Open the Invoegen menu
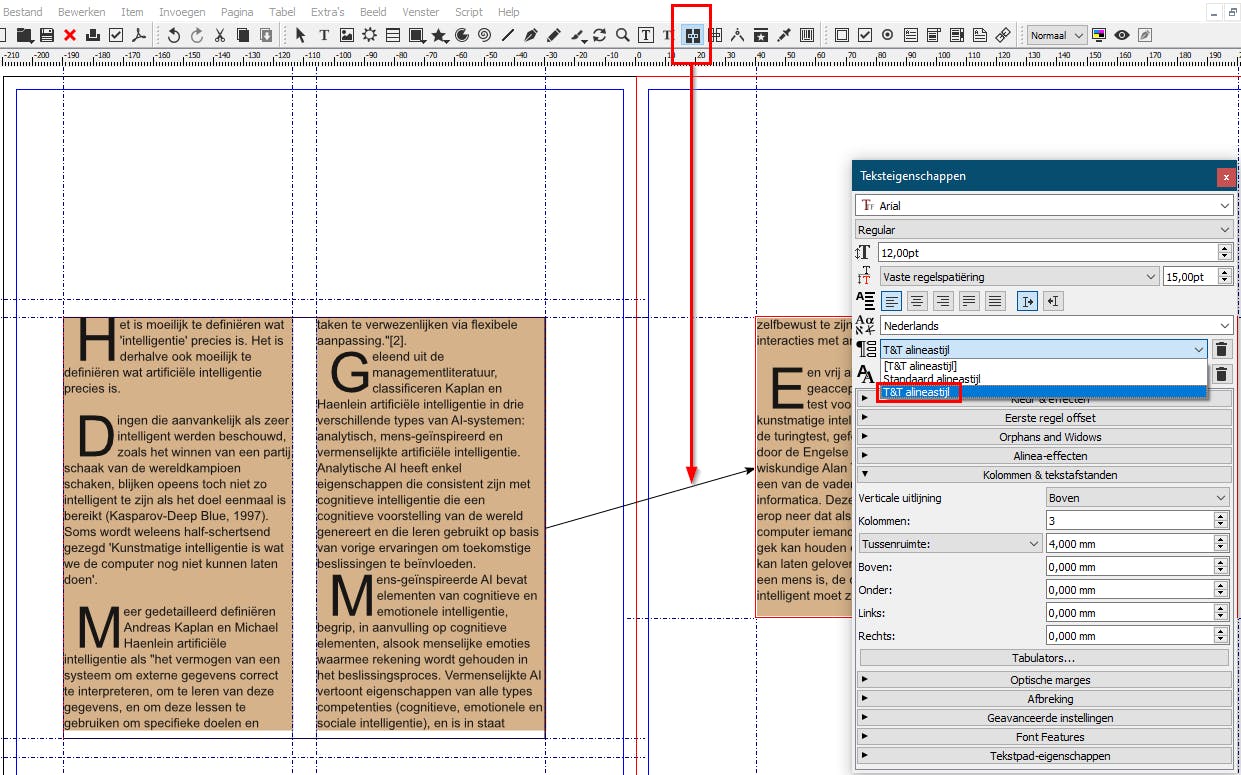The width and height of the screenshot is (1241, 775). [x=182, y=12]
